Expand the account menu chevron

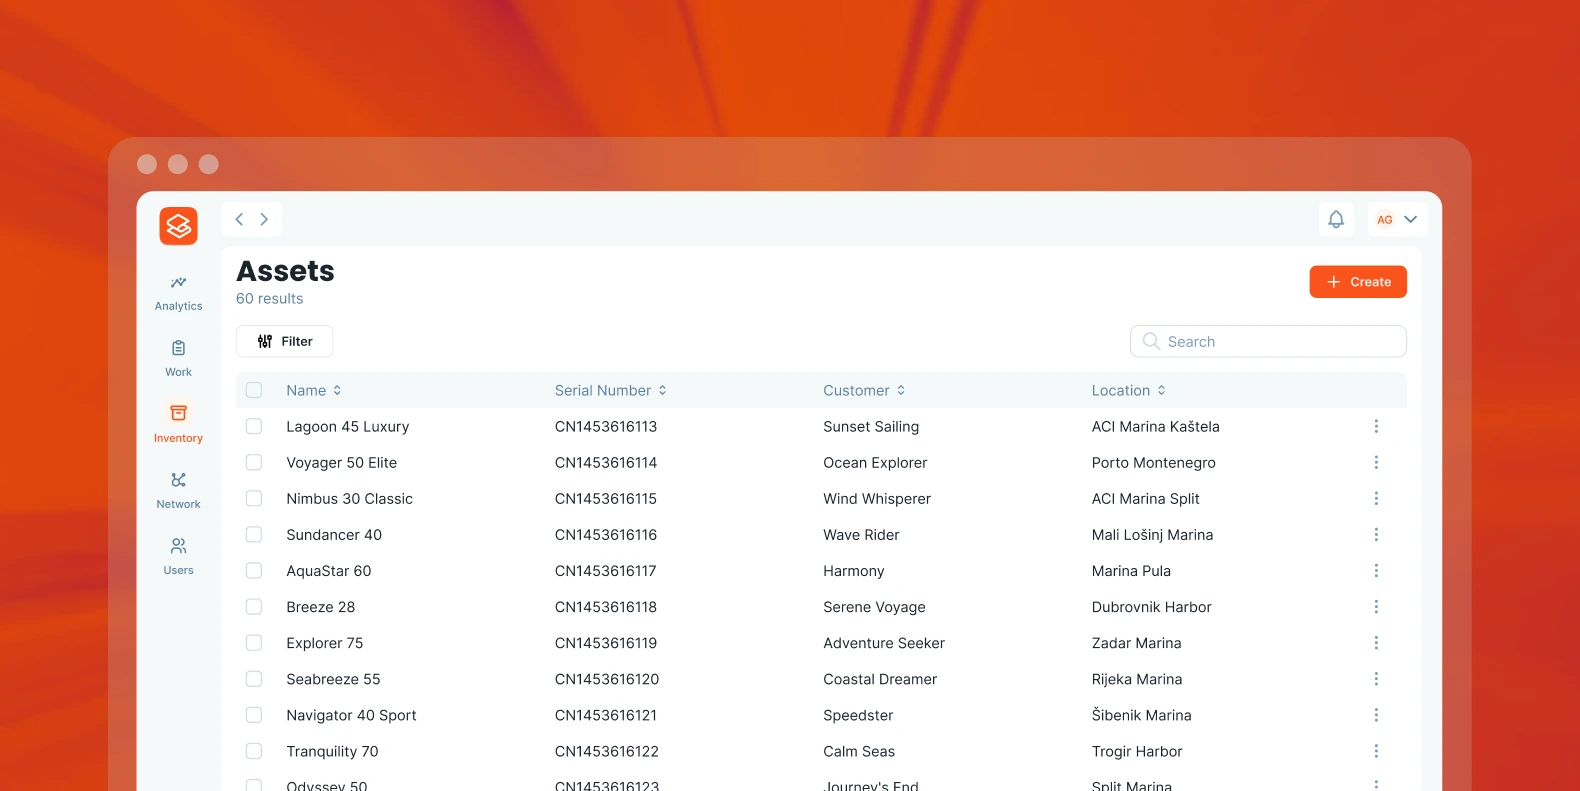tap(1411, 219)
